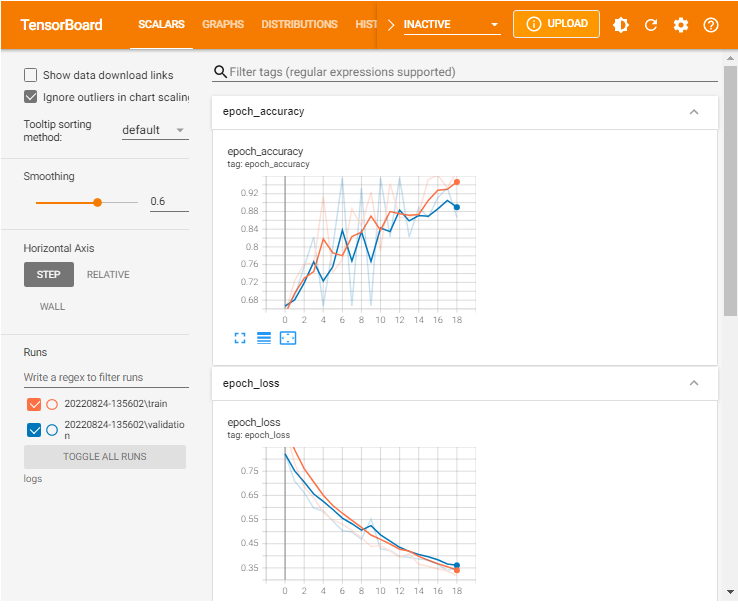
Task: Click the 20220824-135602\validation run label
Action: tap(124, 429)
